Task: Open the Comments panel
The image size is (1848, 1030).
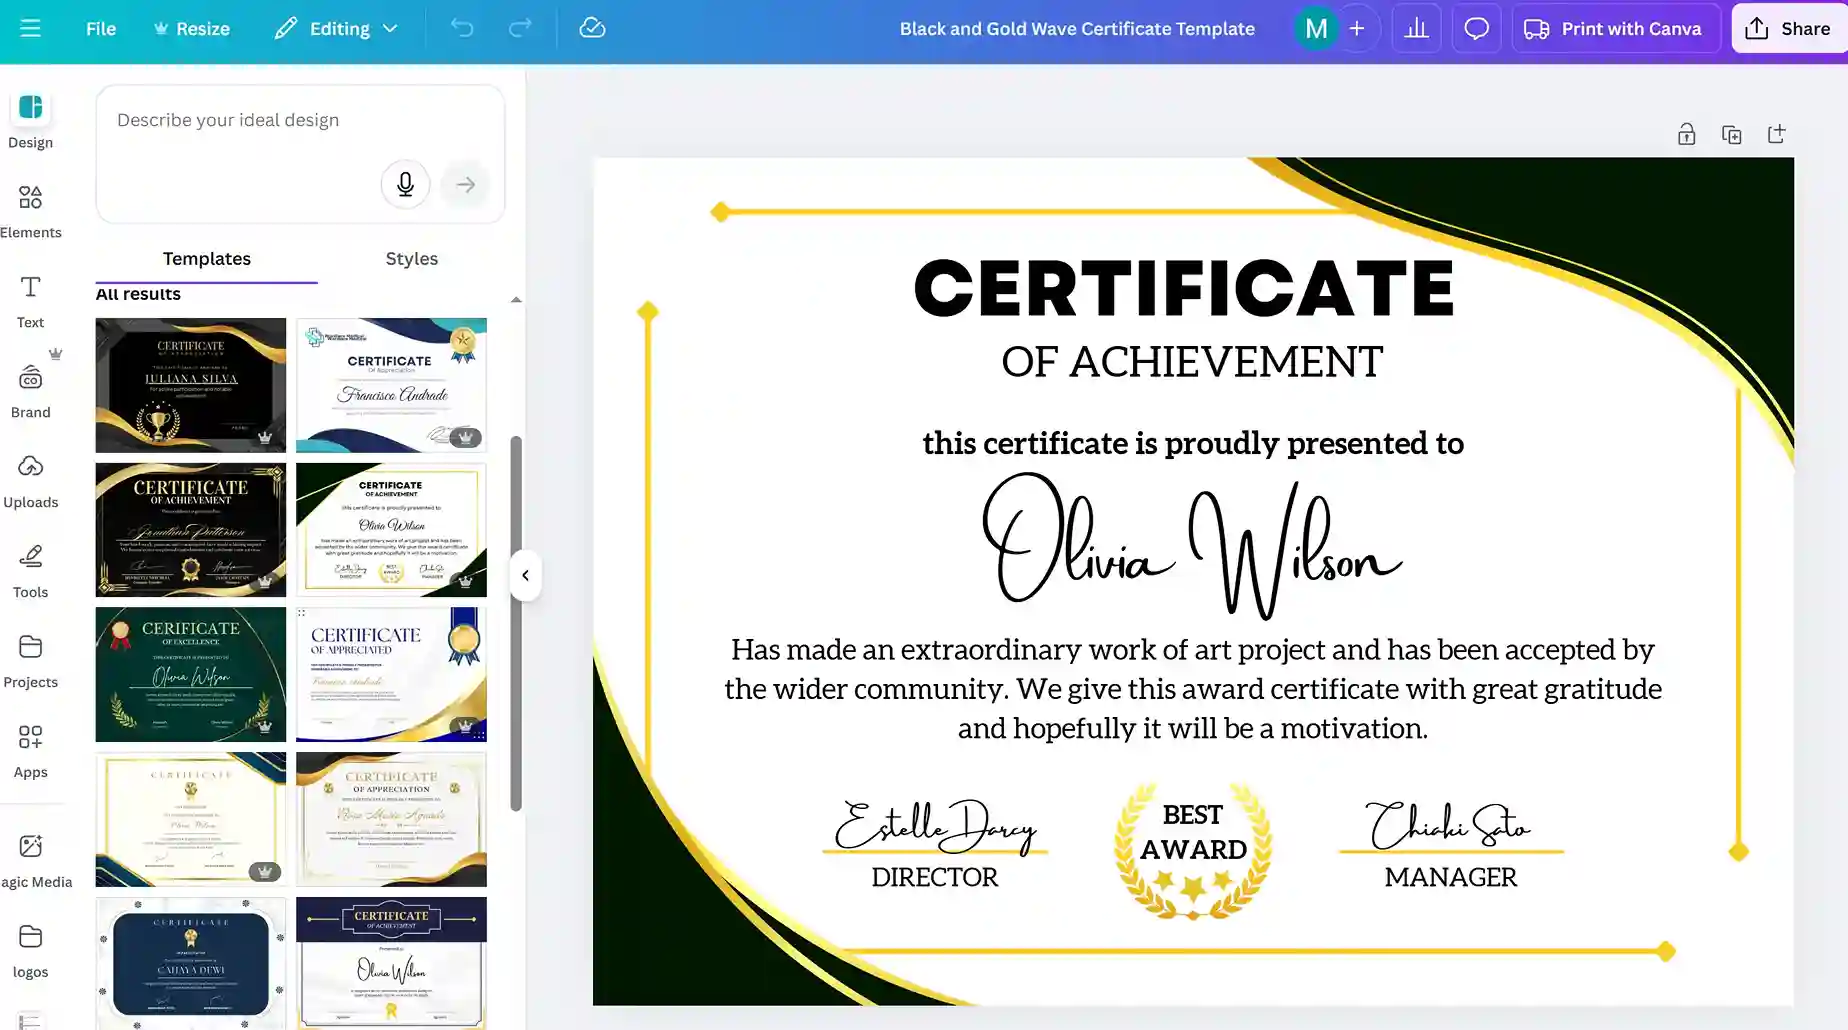Action: click(1476, 28)
